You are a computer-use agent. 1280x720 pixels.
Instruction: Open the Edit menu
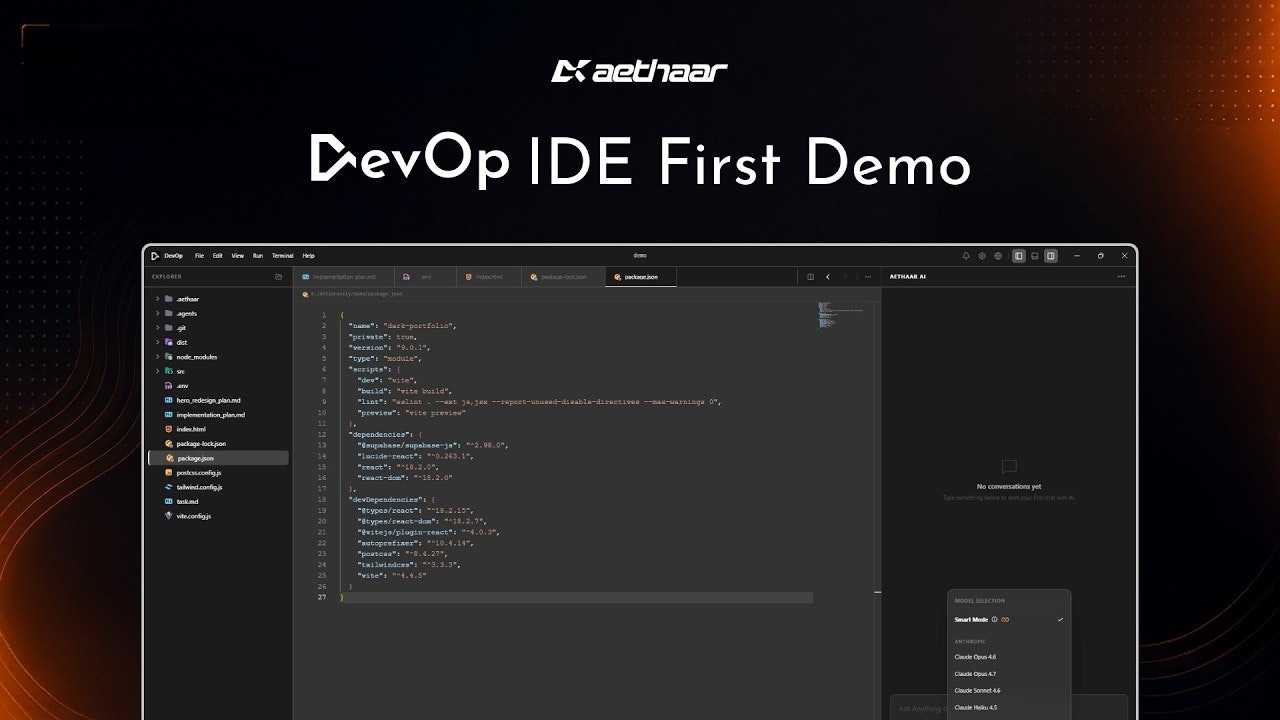217,256
